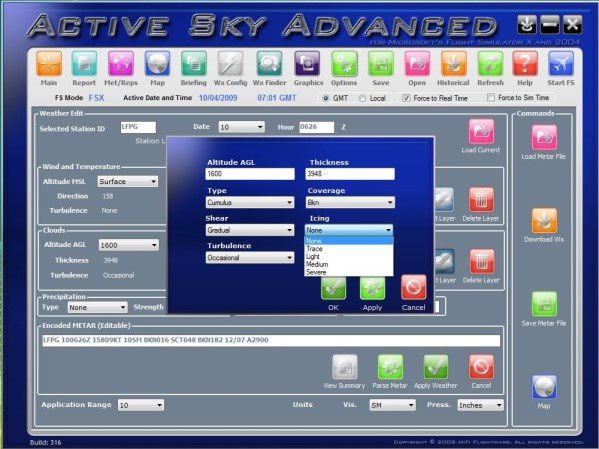Click the Encoded METAR text field
Image resolution: width=599 pixels, height=449 pixels.
tap(271, 340)
